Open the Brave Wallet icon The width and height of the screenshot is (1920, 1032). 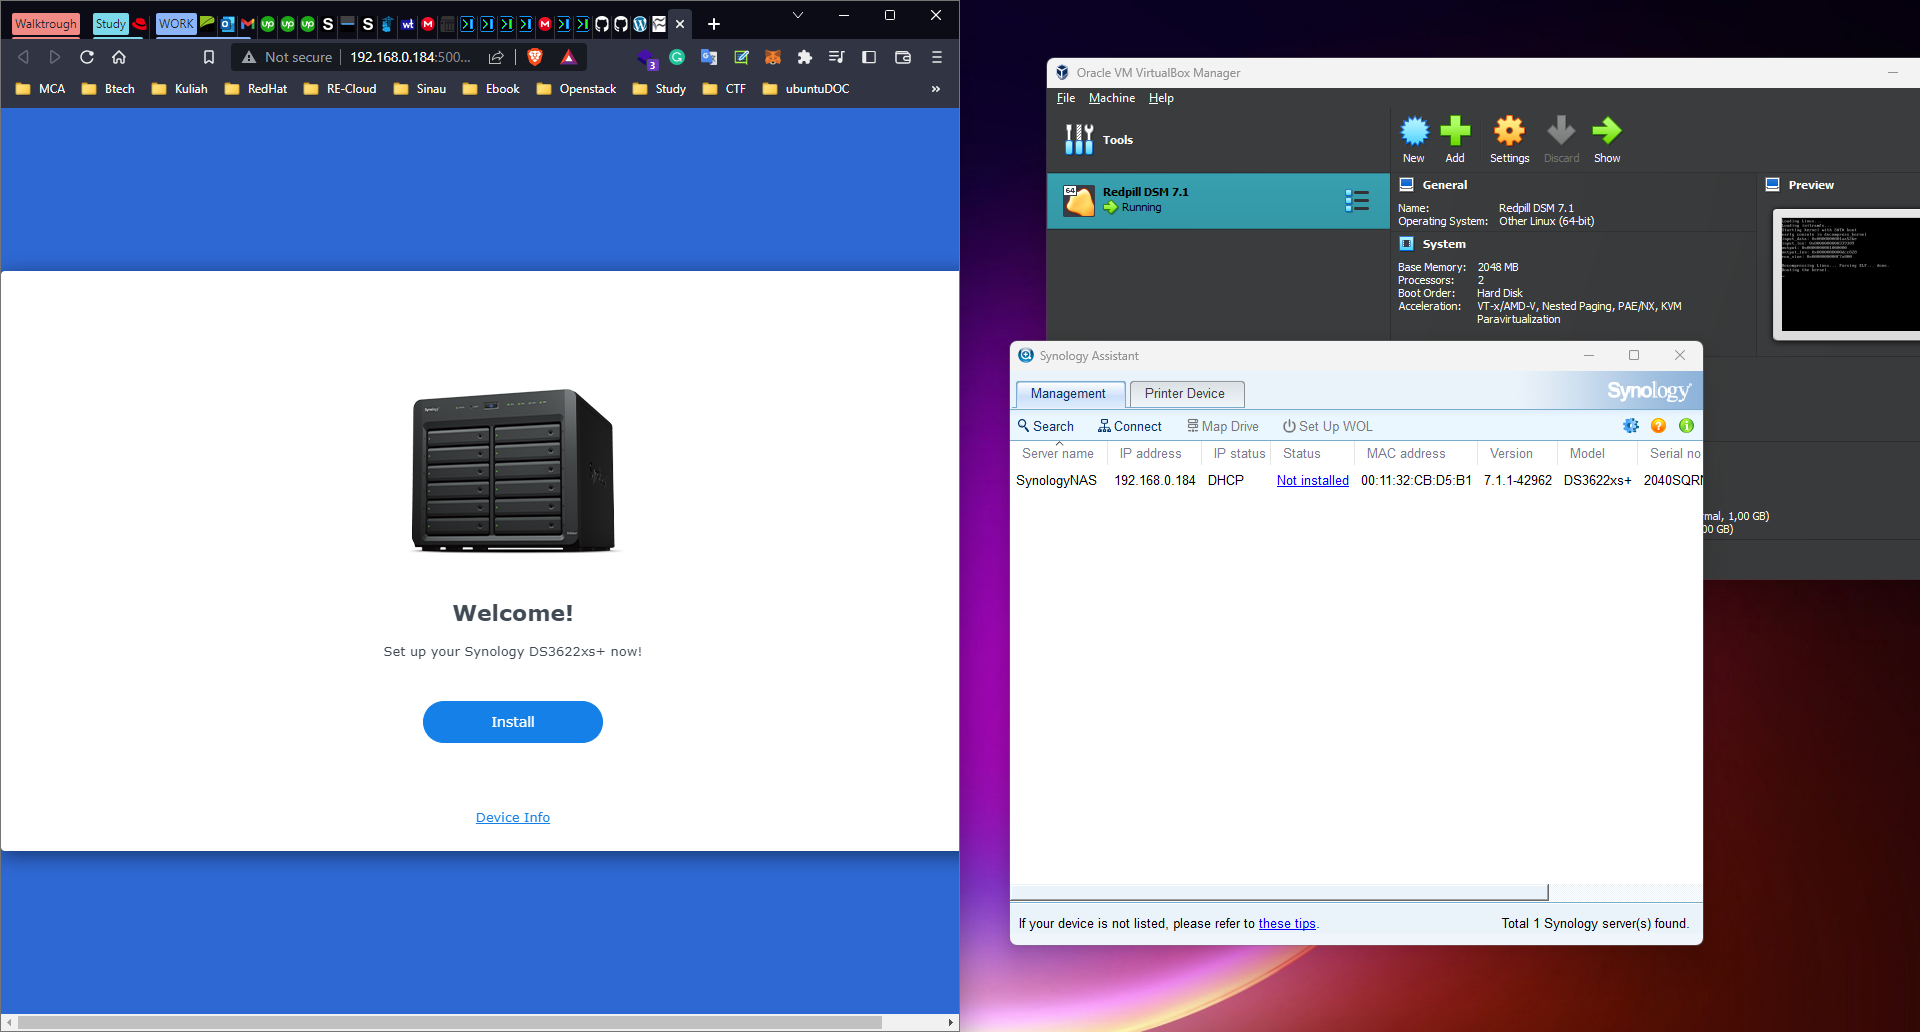(x=903, y=57)
